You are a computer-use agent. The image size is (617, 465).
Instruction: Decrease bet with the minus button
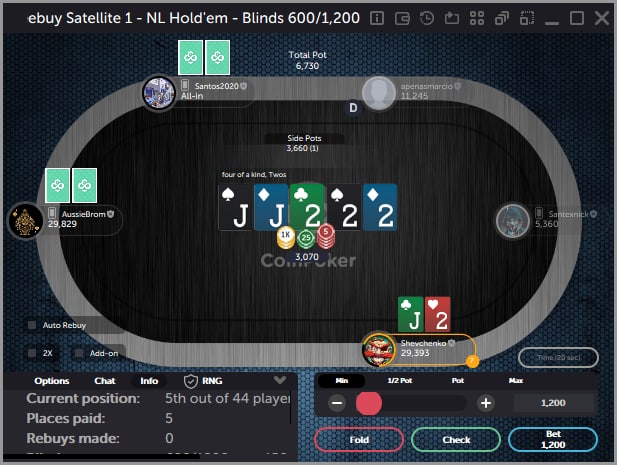pyautogui.click(x=337, y=403)
